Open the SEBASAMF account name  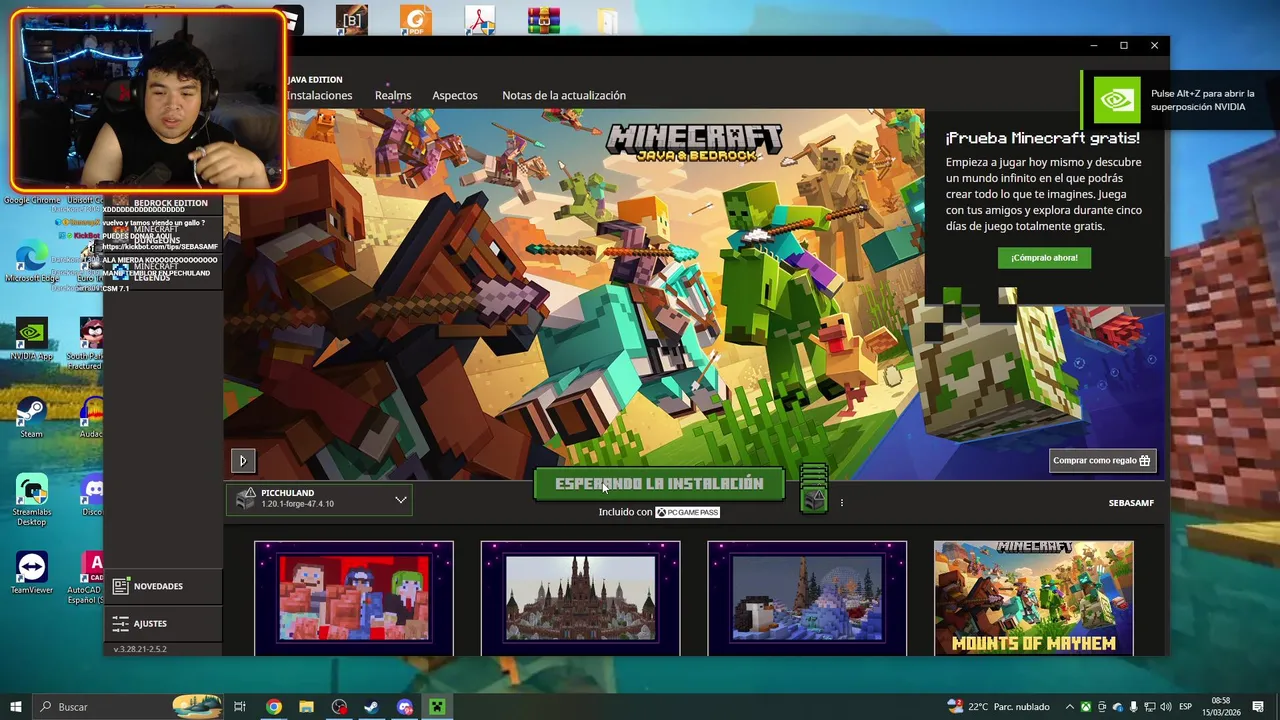pyautogui.click(x=1131, y=503)
